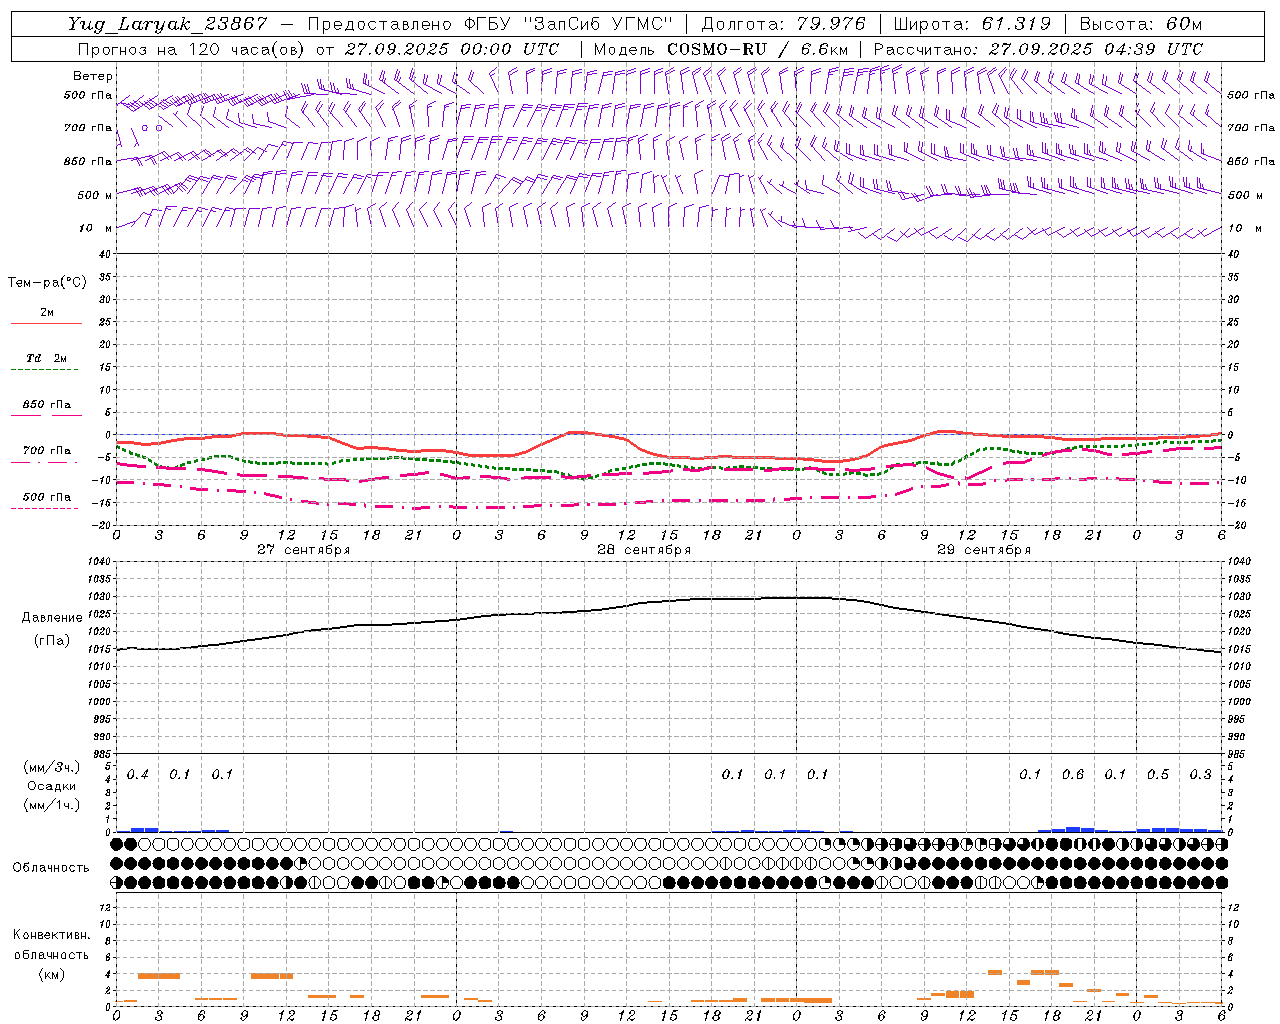1280x1024 pixels.
Task: Click the 0.6 precipitation value
Action: (x=1073, y=775)
